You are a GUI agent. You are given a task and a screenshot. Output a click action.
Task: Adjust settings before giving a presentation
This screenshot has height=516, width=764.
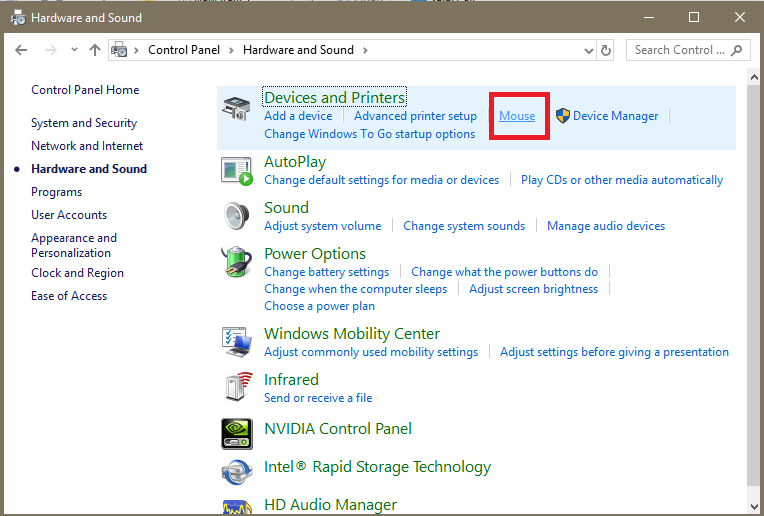614,352
